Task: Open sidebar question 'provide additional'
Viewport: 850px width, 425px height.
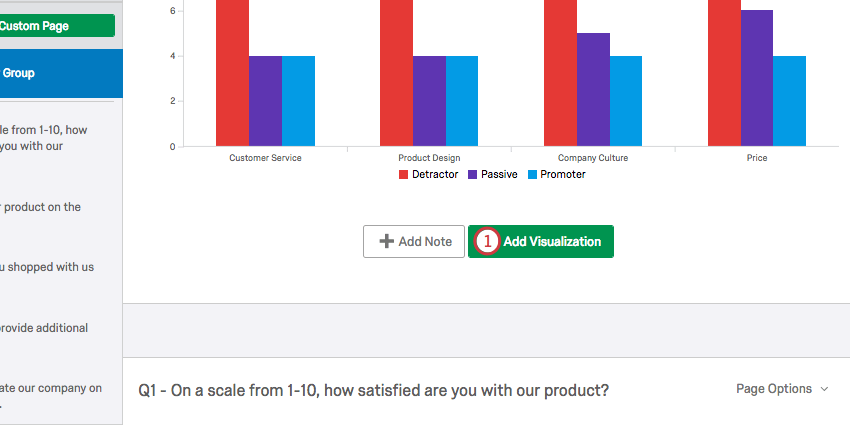Action: [45, 328]
